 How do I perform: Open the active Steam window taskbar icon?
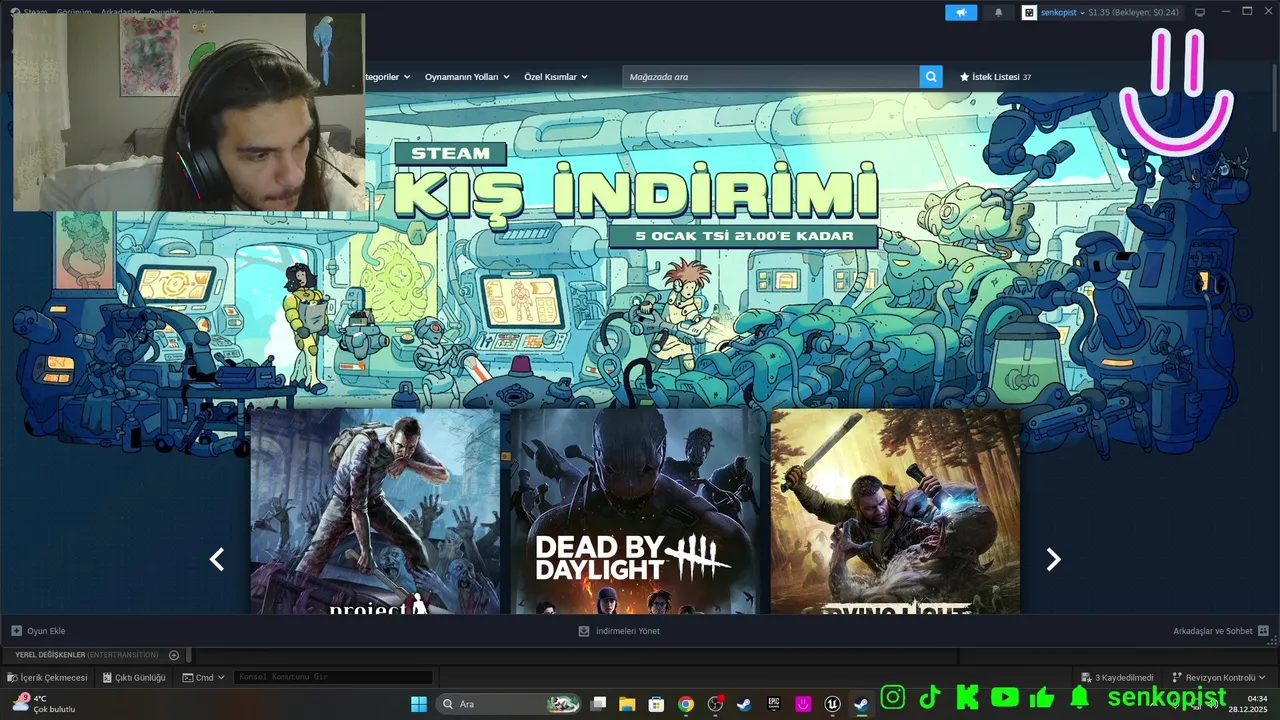[861, 704]
